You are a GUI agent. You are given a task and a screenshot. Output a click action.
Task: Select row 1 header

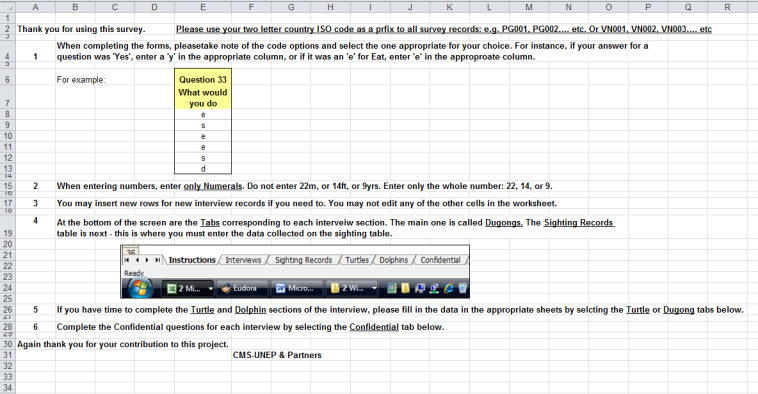(x=8, y=18)
